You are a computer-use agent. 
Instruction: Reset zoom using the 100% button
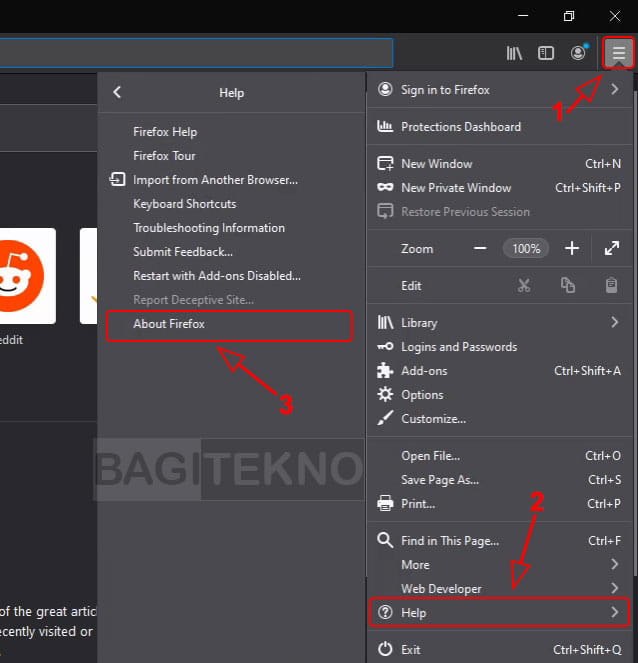[x=526, y=248]
